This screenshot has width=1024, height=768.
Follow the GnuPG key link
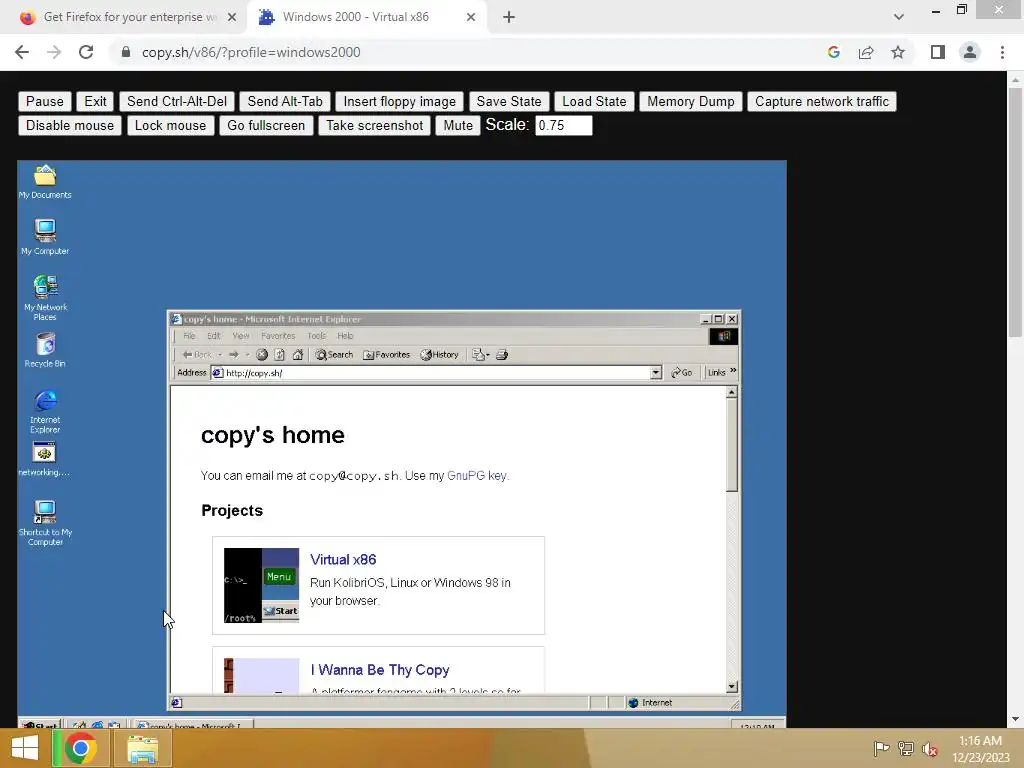click(x=477, y=475)
